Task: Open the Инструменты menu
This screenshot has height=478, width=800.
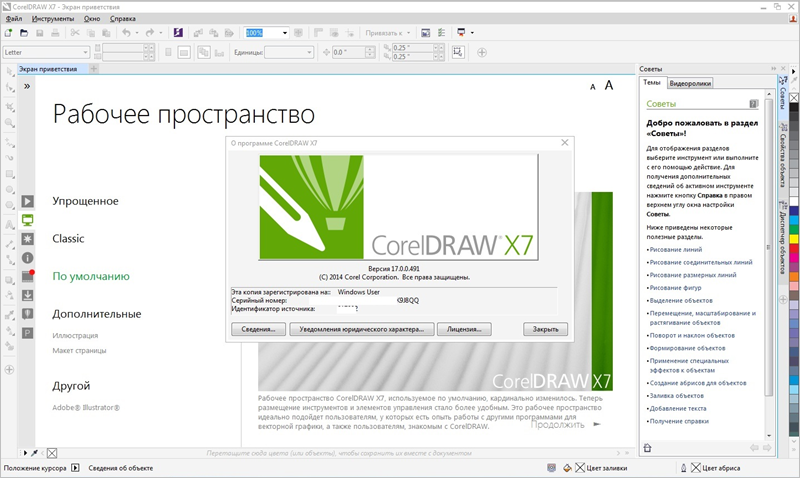Action: point(53,19)
